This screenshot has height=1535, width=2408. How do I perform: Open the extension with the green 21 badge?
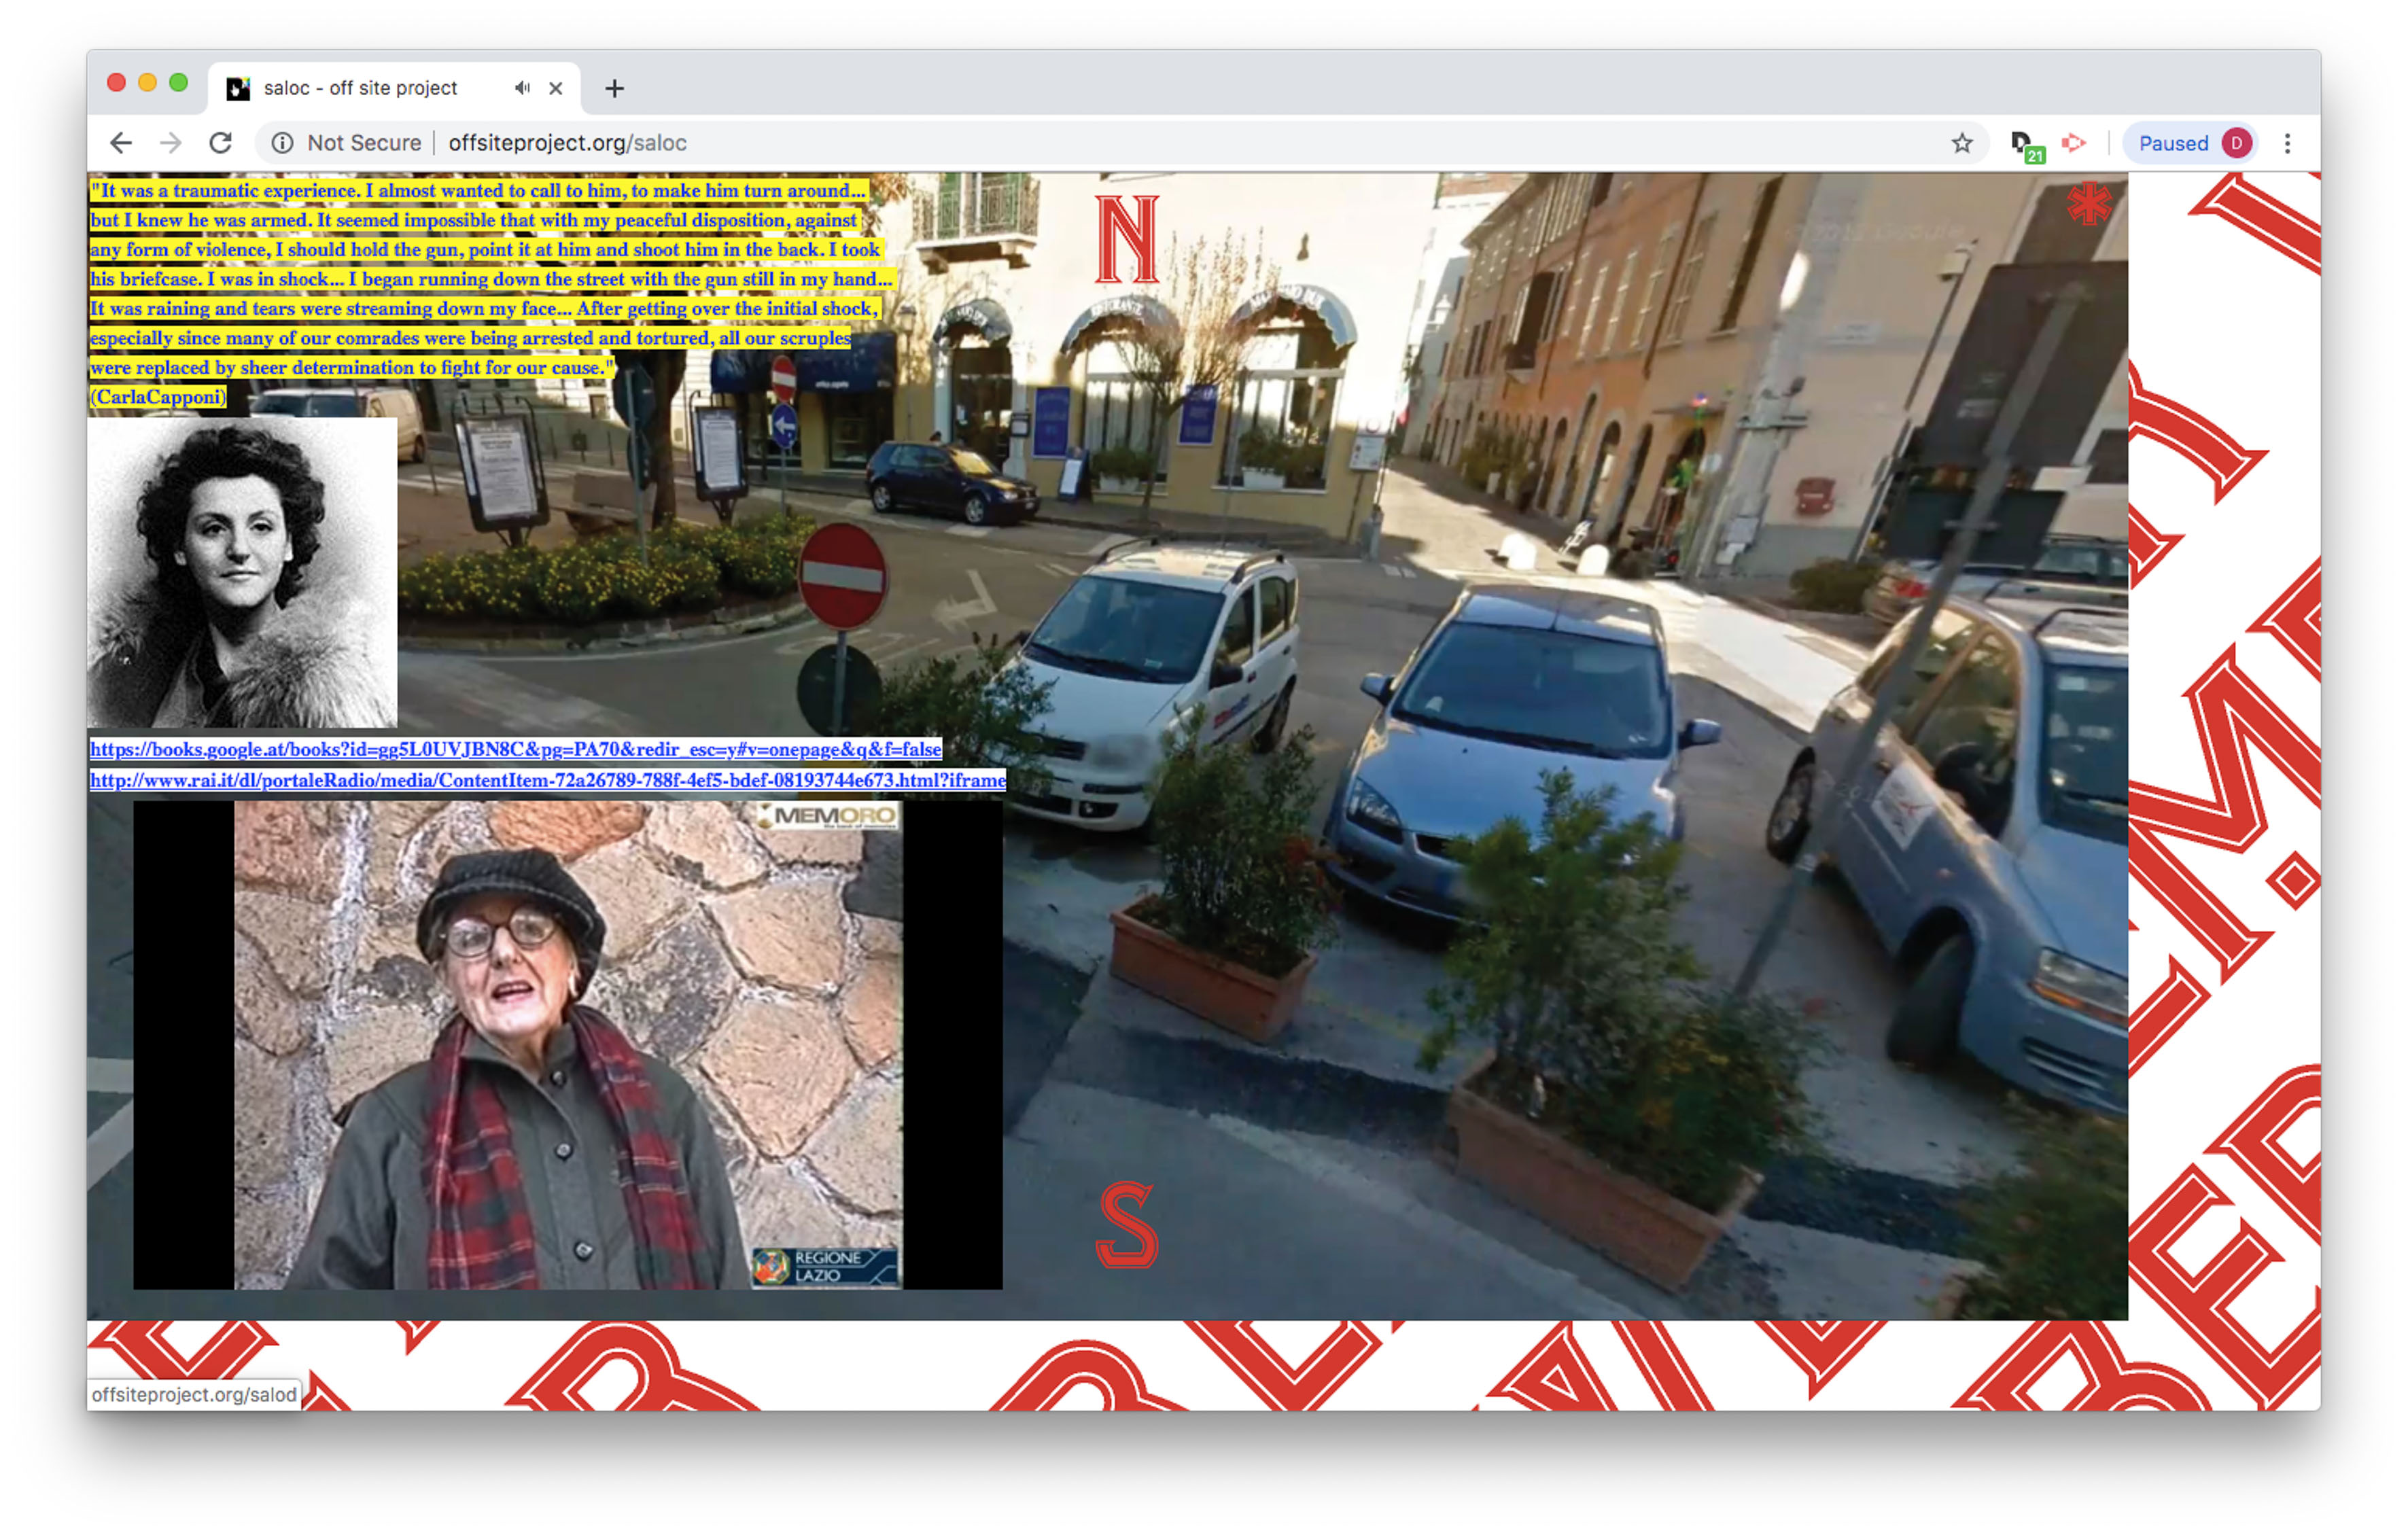pos(2026,145)
